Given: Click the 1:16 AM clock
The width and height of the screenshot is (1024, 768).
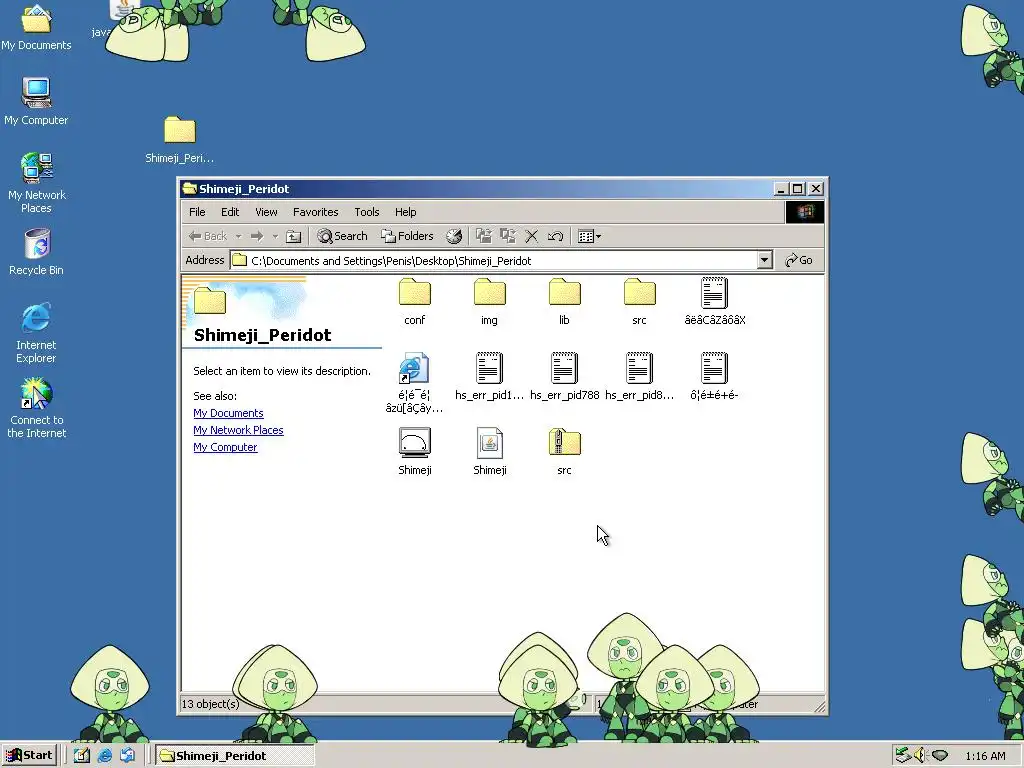Looking at the screenshot, I should 985,756.
